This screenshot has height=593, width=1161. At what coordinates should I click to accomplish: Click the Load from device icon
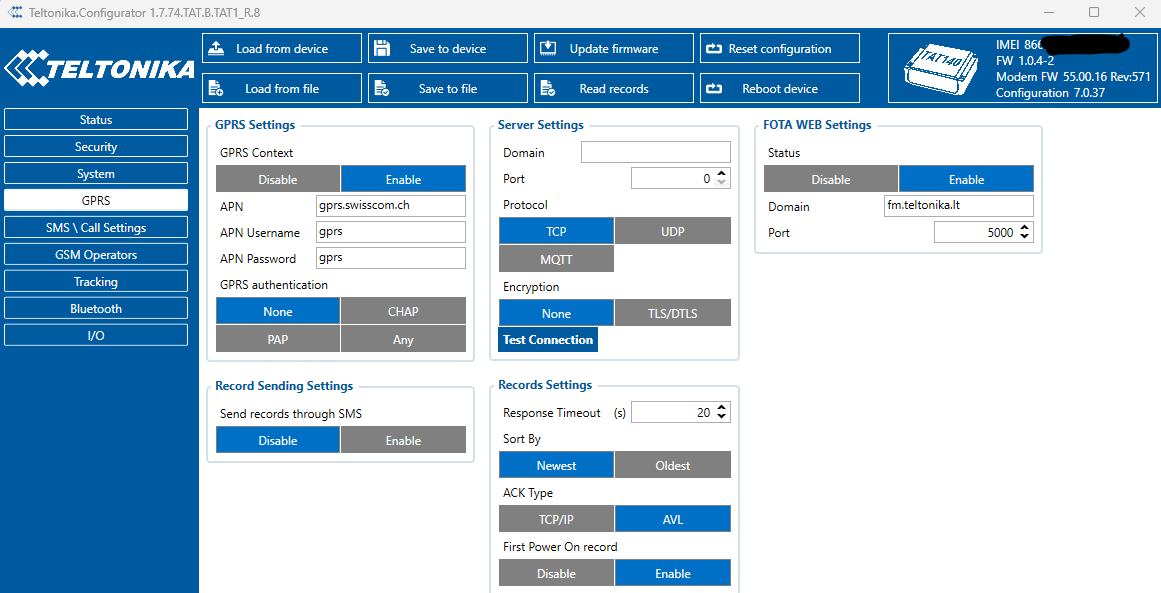[x=216, y=48]
